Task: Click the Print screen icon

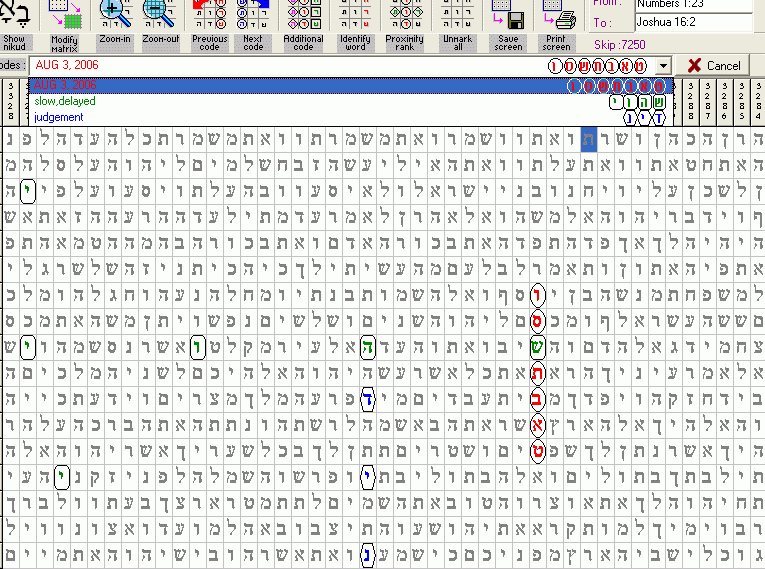Action: tap(557, 15)
